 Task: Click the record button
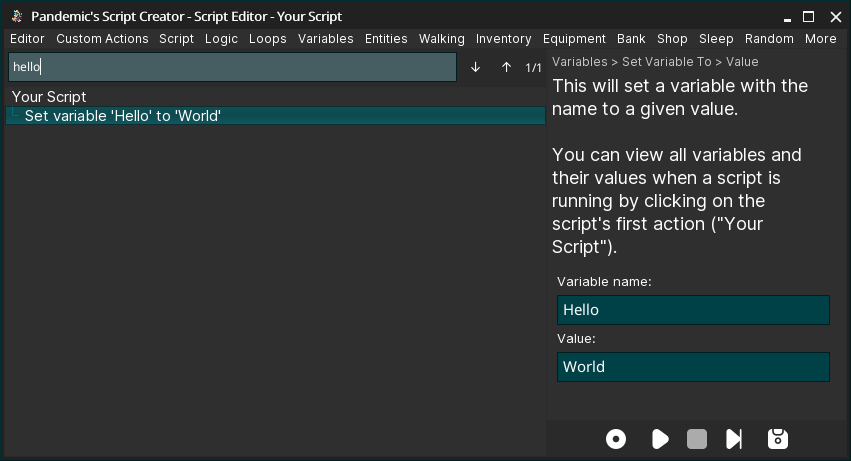(x=616, y=439)
